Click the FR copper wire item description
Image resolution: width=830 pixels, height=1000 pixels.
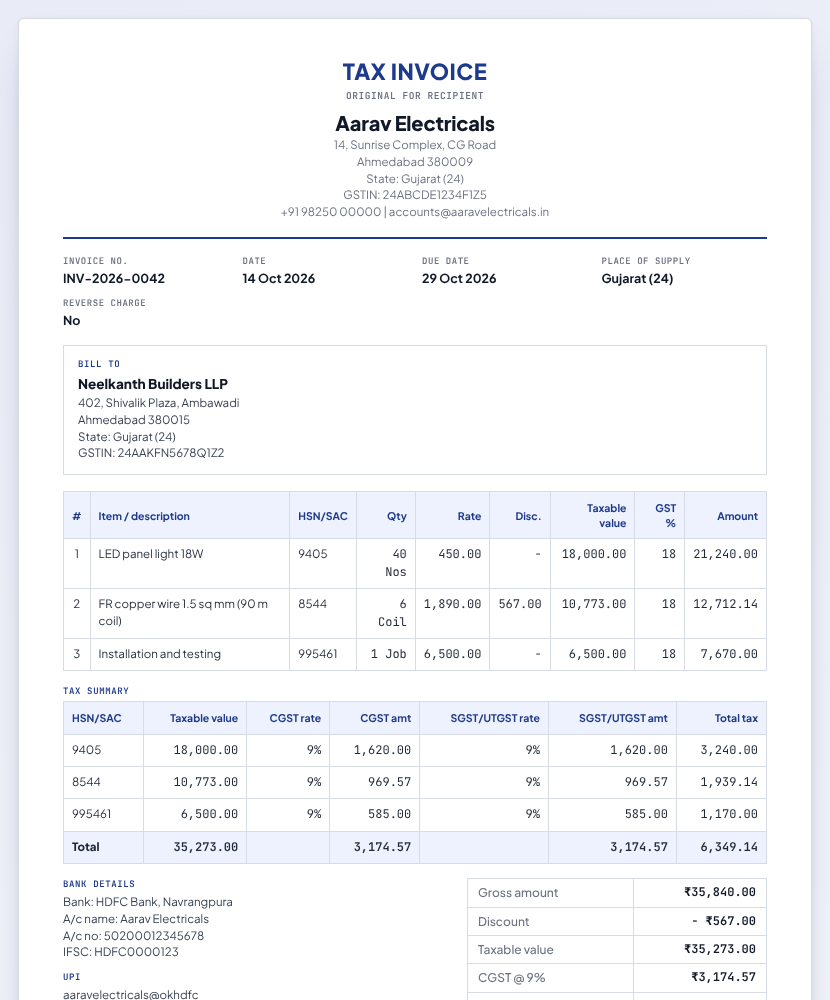[182, 612]
